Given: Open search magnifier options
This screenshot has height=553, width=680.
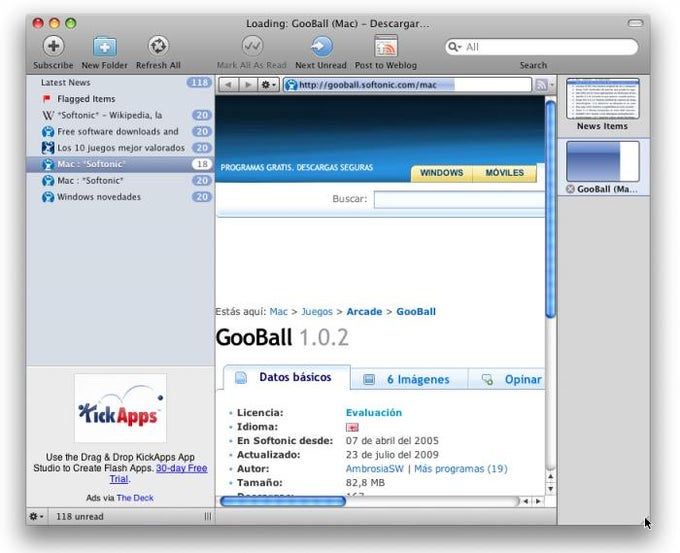Looking at the screenshot, I should tap(454, 47).
